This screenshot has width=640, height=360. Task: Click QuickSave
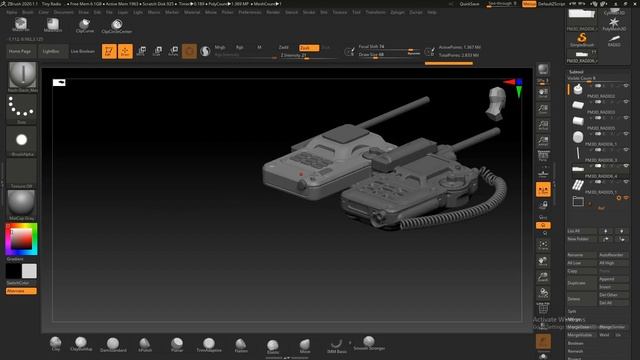click(x=469, y=4)
